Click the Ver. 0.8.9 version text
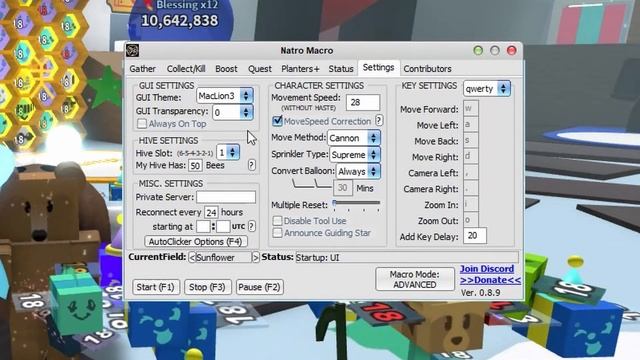The image size is (640, 360). tap(480, 293)
